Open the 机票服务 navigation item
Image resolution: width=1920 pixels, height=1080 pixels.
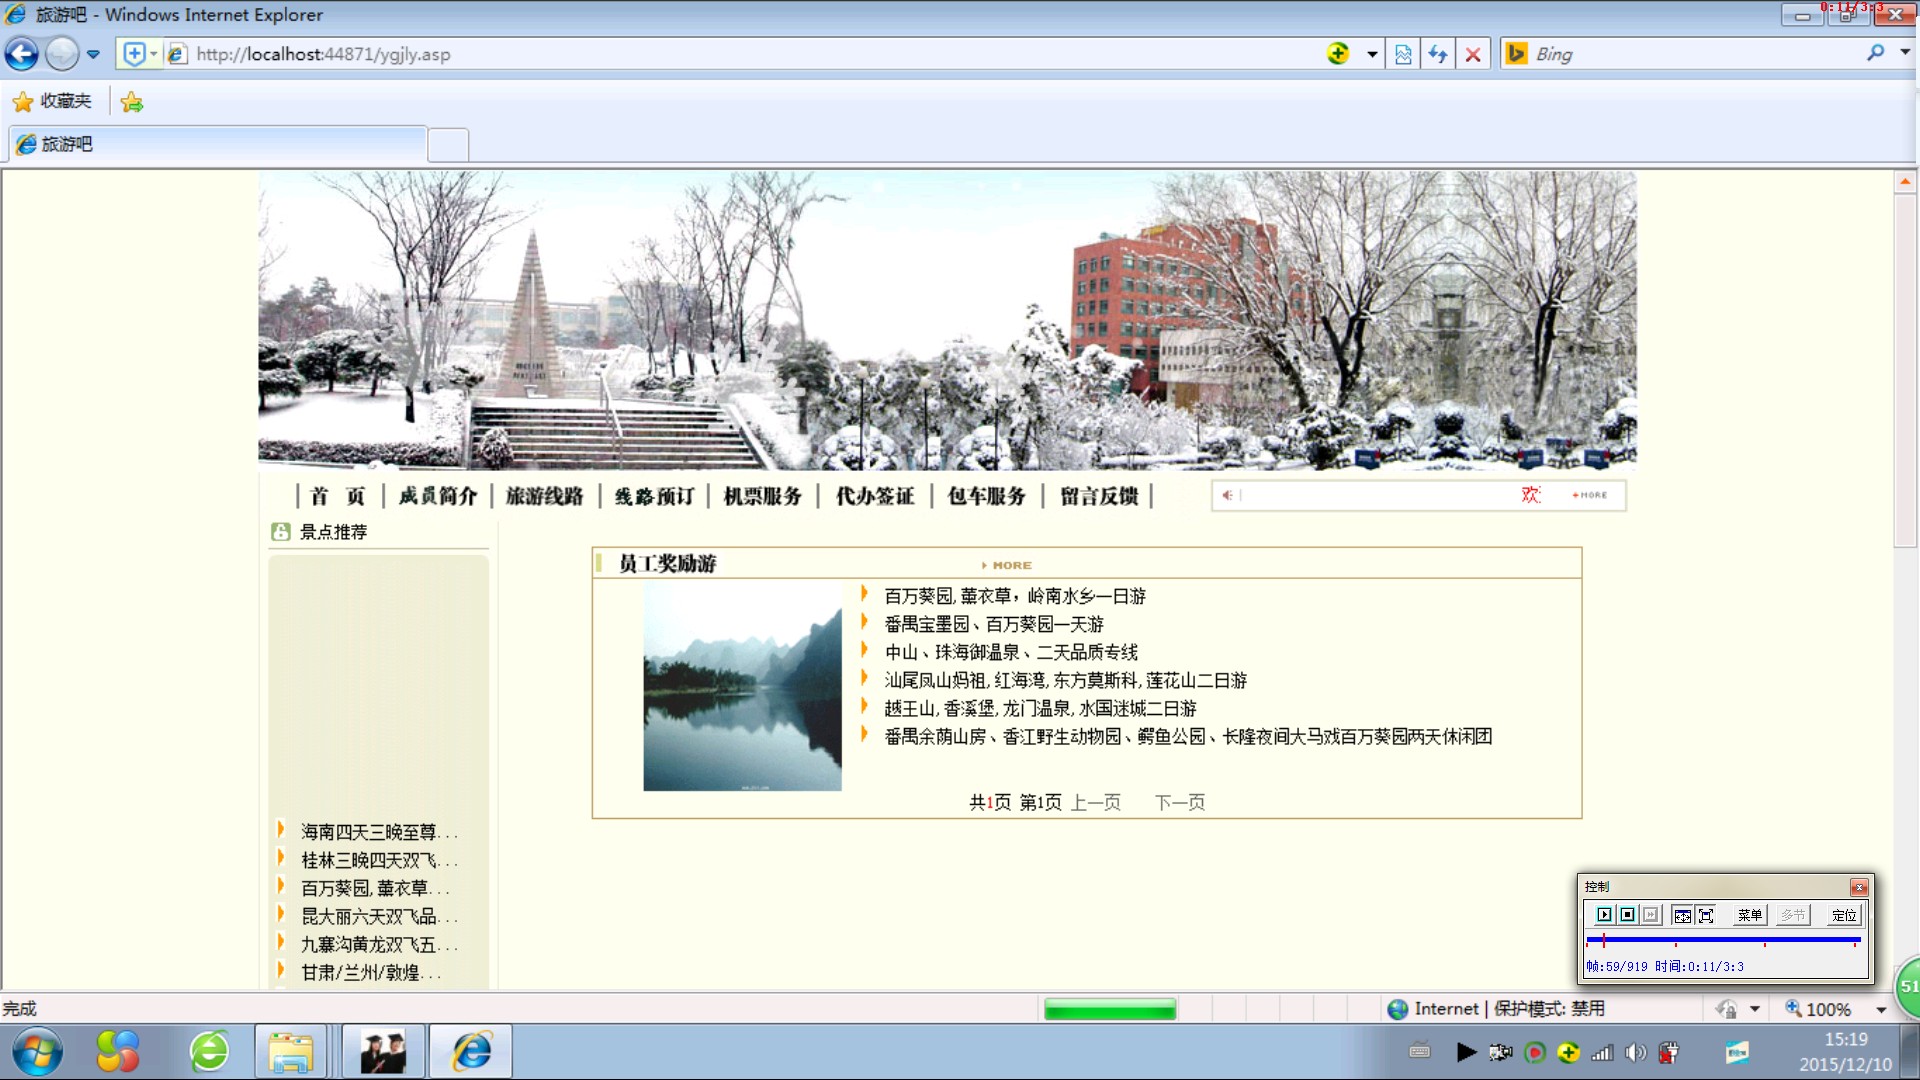pos(763,496)
